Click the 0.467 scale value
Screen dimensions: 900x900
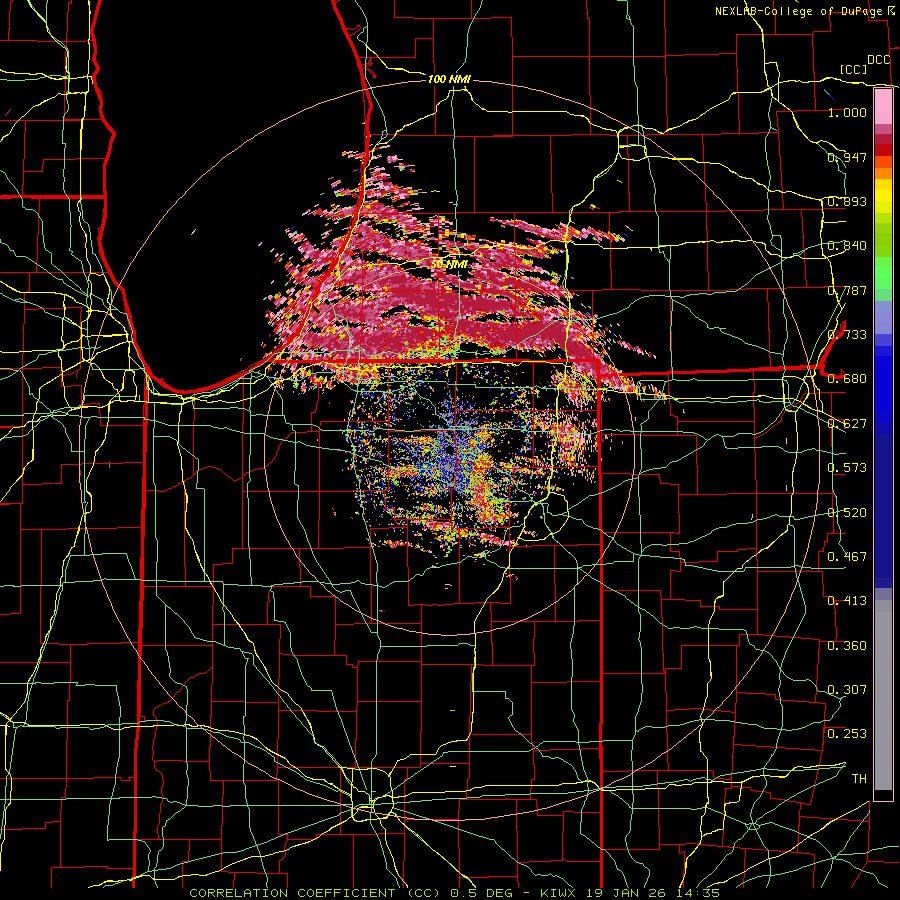click(847, 557)
